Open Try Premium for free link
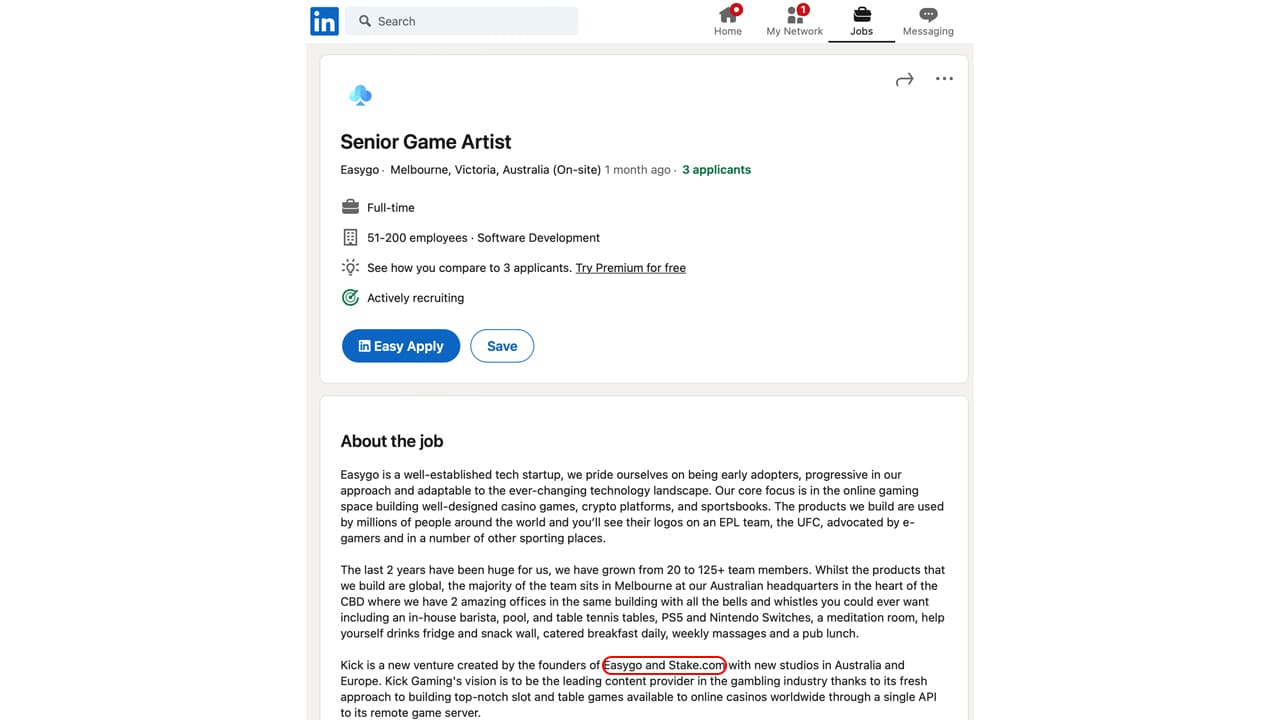This screenshot has height=720, width=1280. 631,268
